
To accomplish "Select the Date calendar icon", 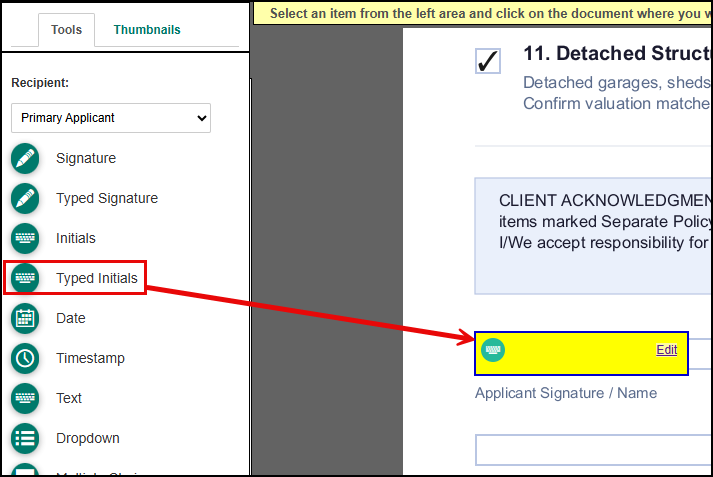I will (25, 318).
